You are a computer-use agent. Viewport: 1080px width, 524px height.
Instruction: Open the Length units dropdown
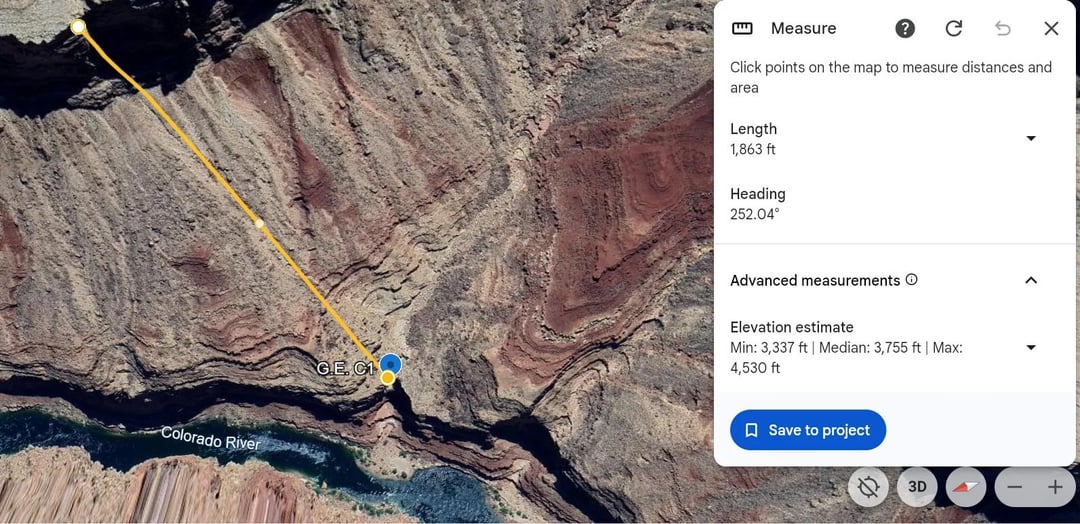click(1031, 138)
